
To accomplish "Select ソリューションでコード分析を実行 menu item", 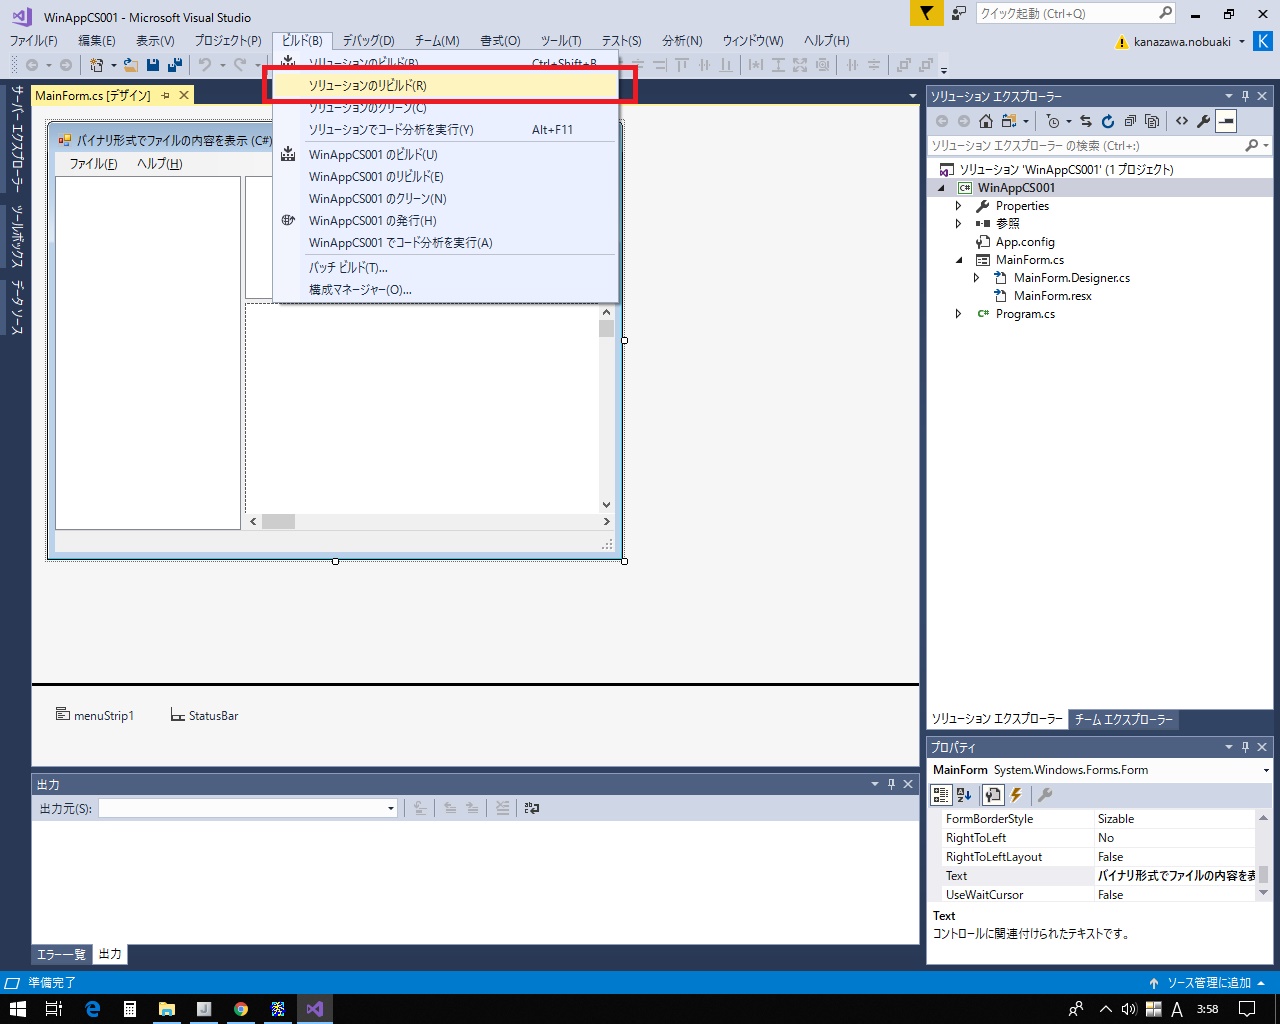I will pyautogui.click(x=445, y=130).
